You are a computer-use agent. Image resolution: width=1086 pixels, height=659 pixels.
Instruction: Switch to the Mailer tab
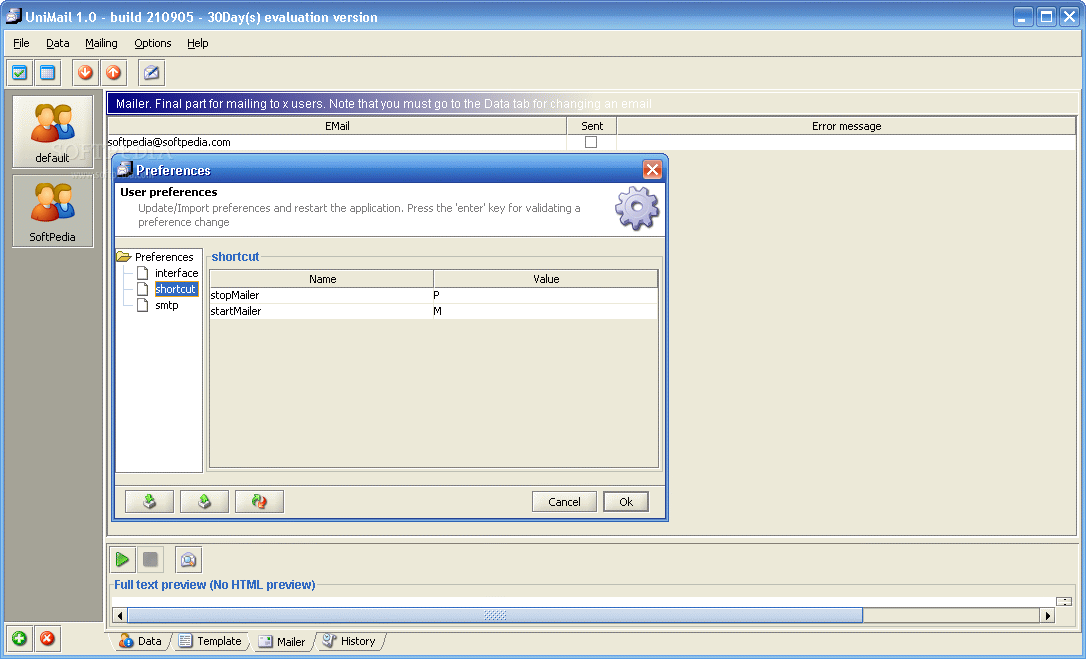pos(282,642)
